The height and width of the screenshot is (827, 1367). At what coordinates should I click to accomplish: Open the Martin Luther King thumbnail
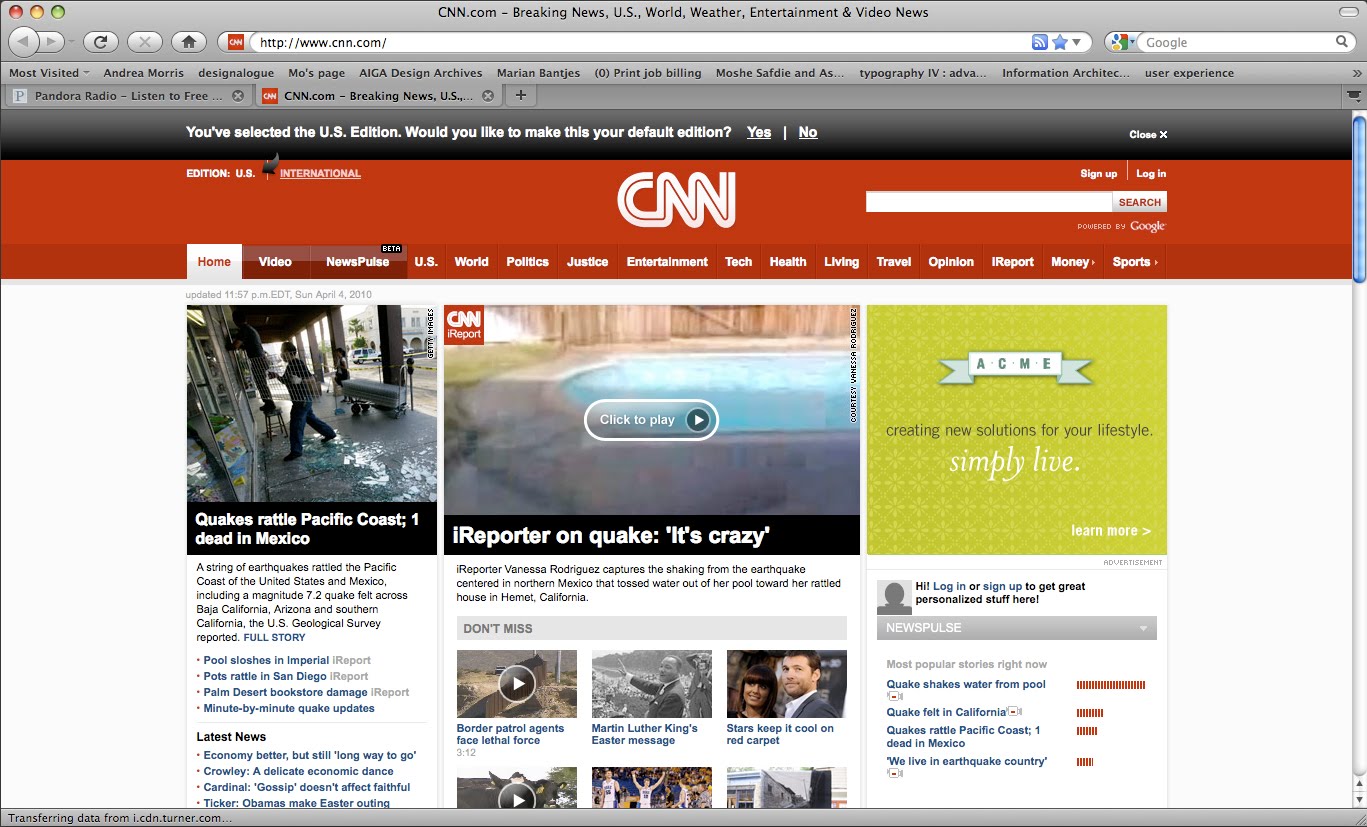[652, 684]
